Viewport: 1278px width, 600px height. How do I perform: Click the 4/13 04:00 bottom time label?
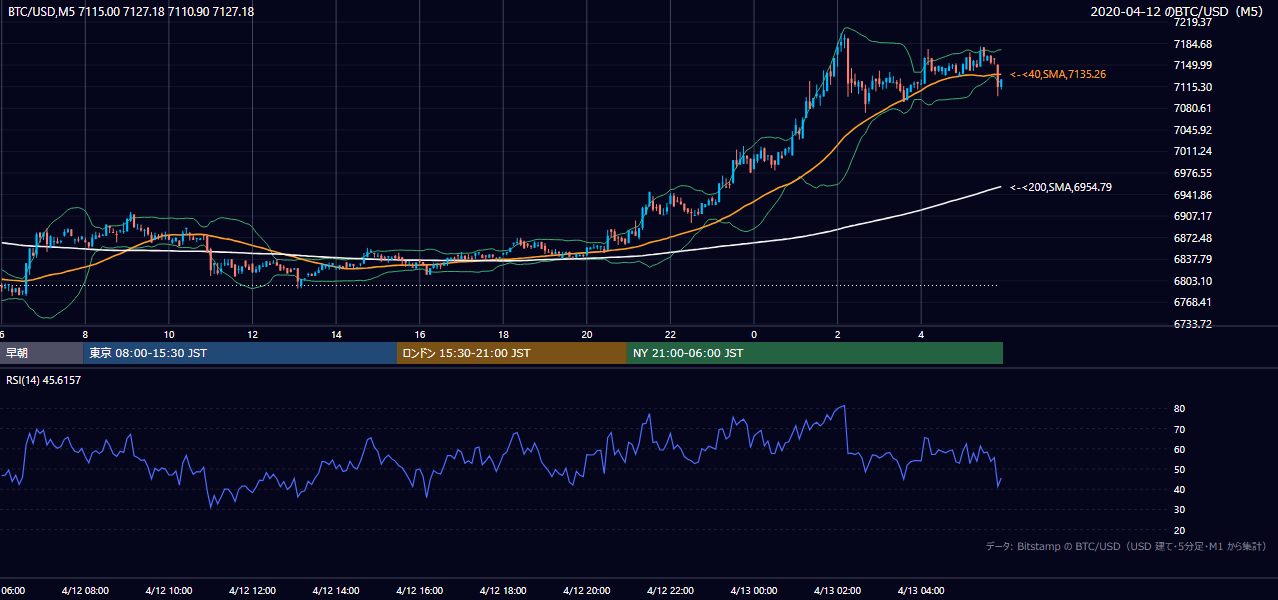(x=920, y=591)
